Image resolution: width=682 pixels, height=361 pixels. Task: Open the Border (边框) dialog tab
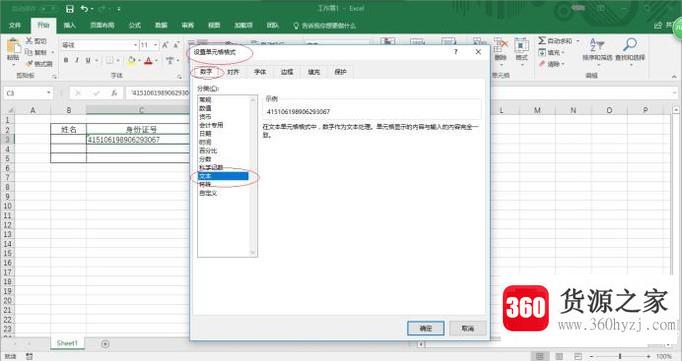tap(287, 72)
